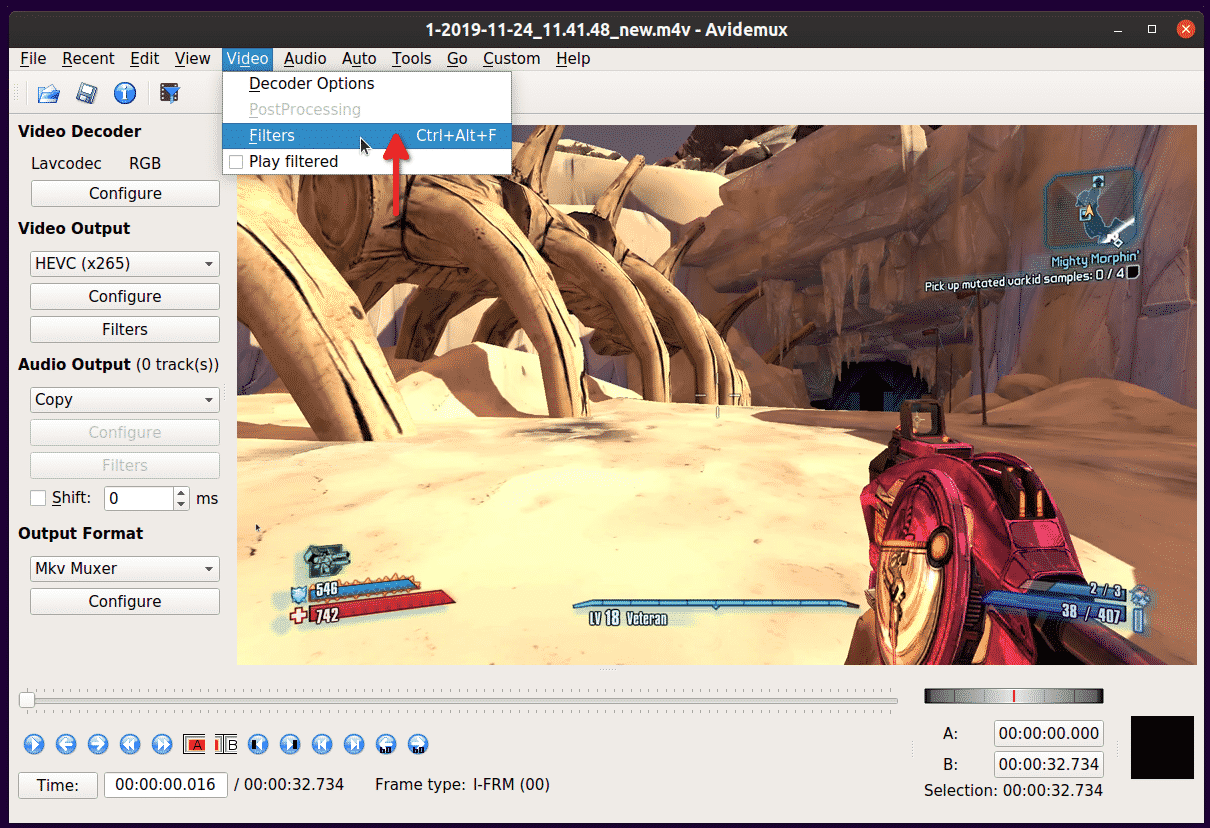Expand the HEVC (x265) video output dropdown

(125, 264)
